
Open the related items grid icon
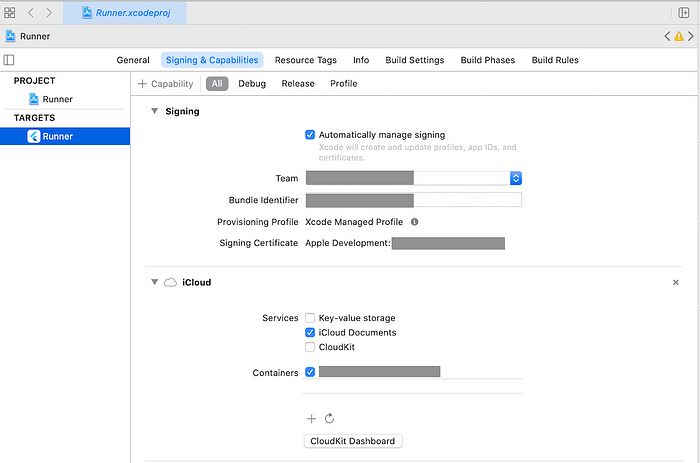point(9,13)
